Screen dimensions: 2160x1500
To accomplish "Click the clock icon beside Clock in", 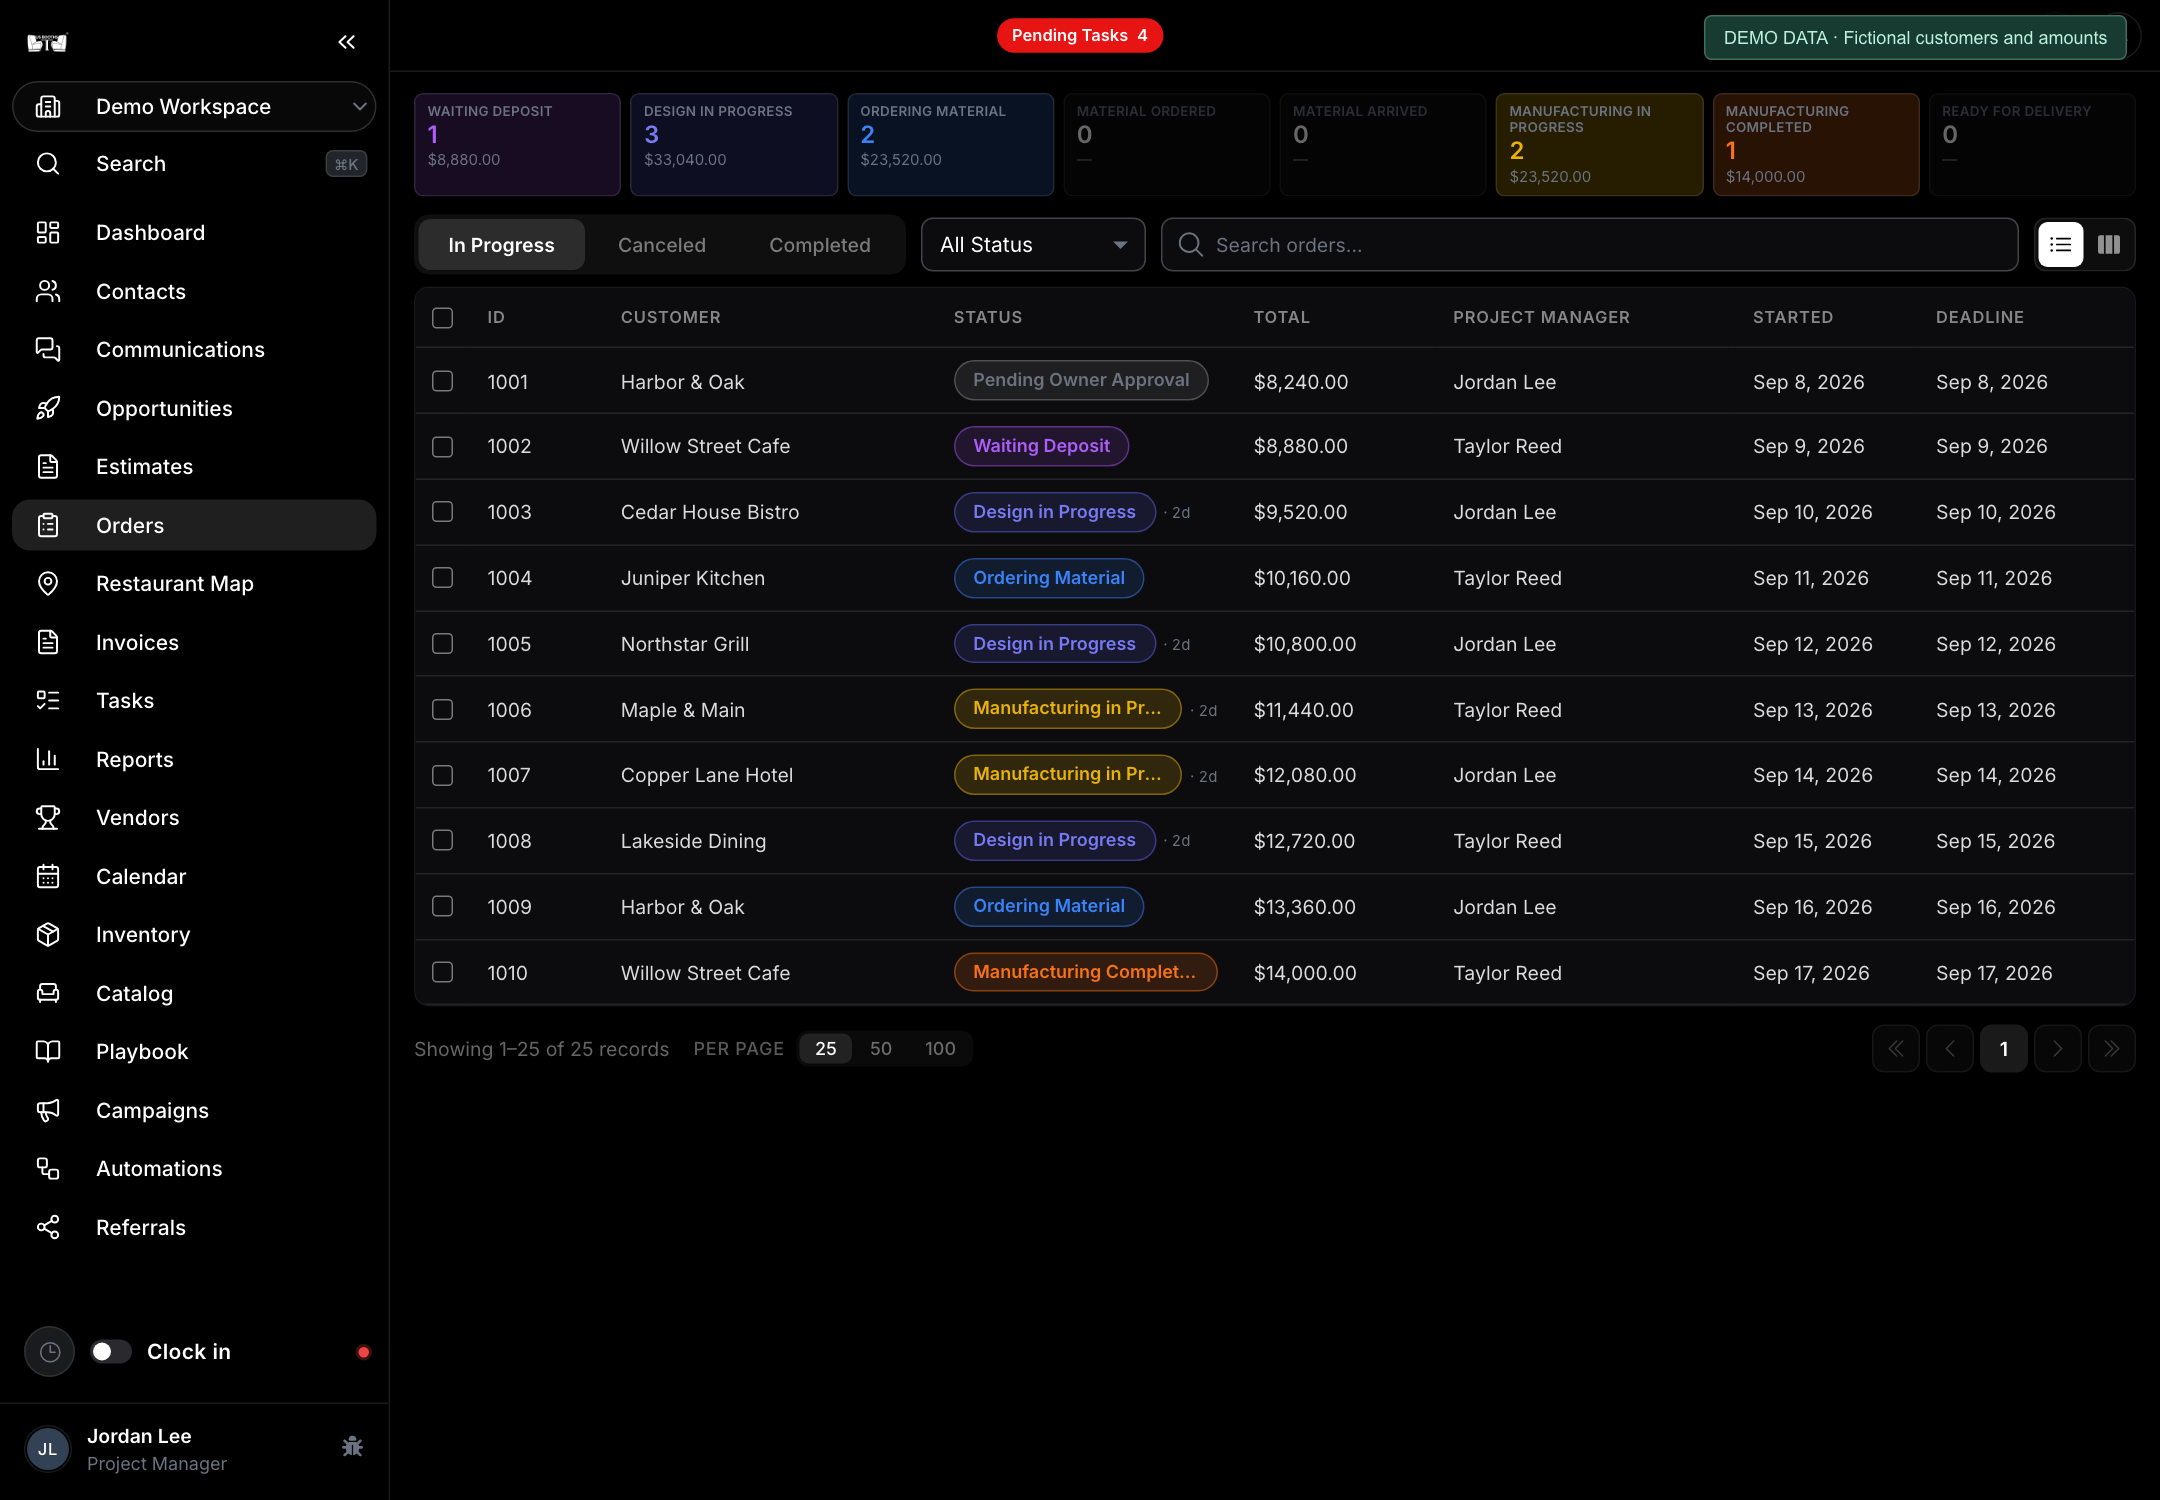I will click(x=49, y=1352).
